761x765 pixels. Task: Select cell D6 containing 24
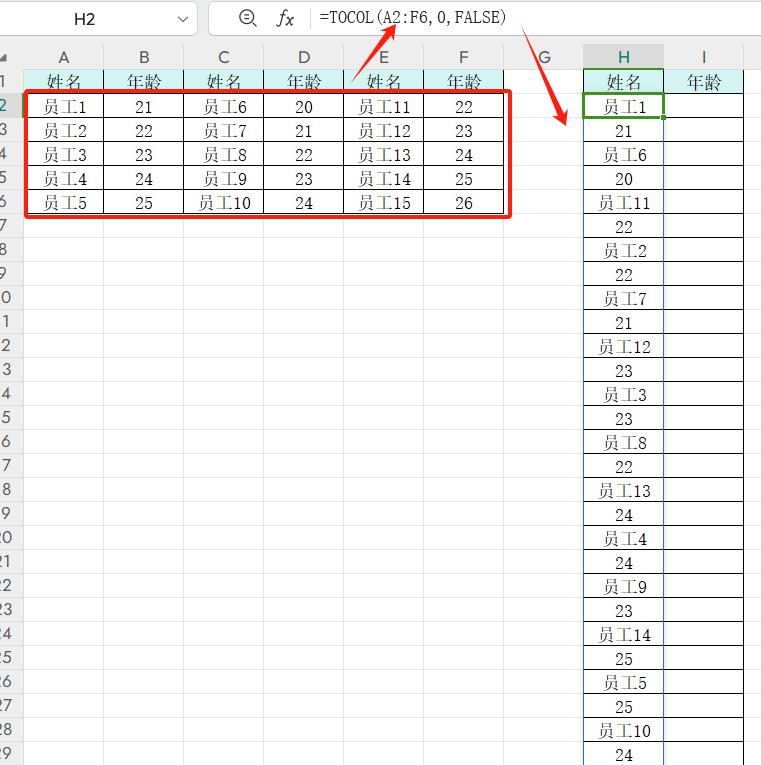coord(303,201)
